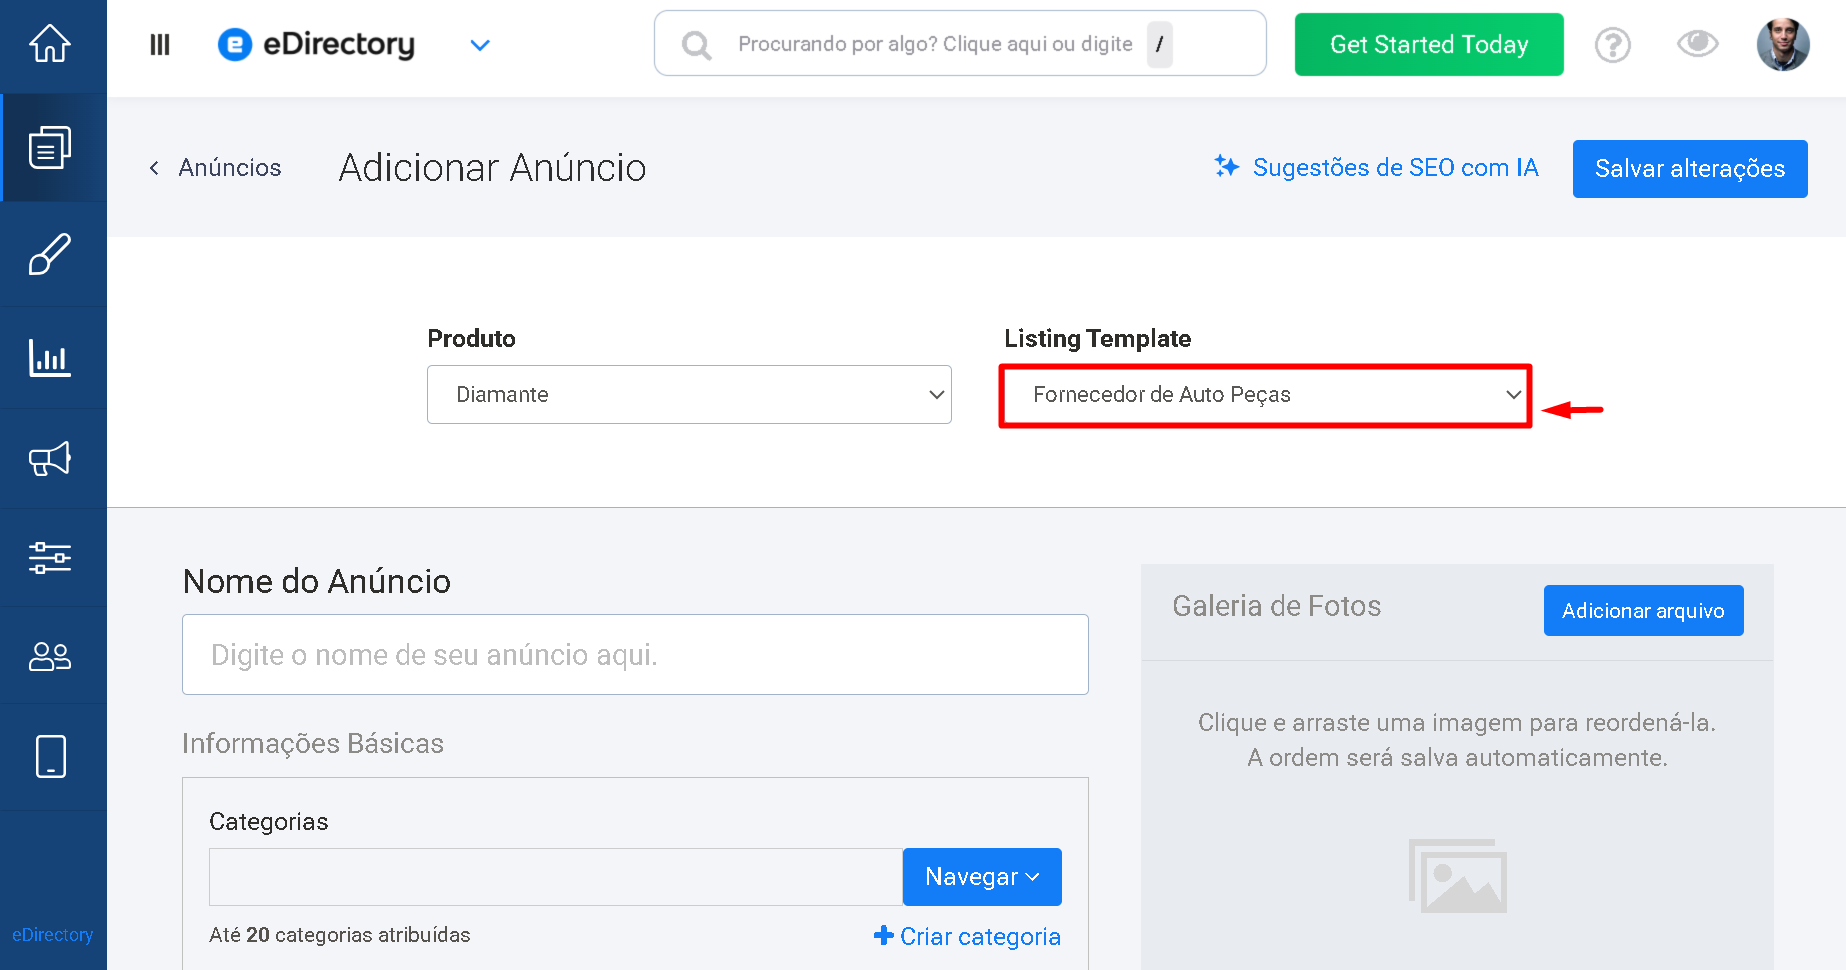Open the home dashboard icon in sidebar

point(50,43)
